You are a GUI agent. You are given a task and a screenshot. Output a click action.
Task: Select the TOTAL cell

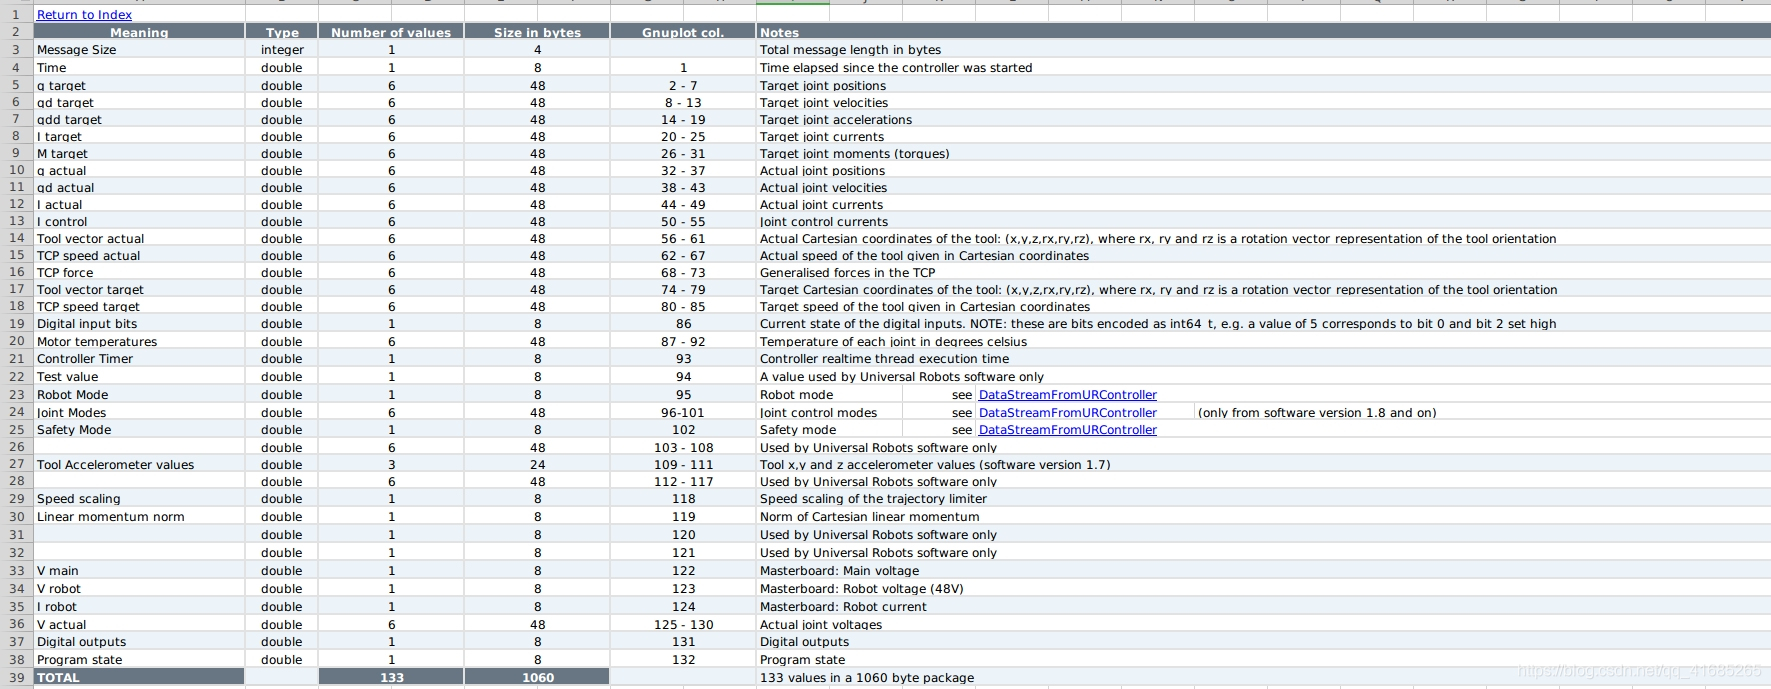pyautogui.click(x=139, y=677)
